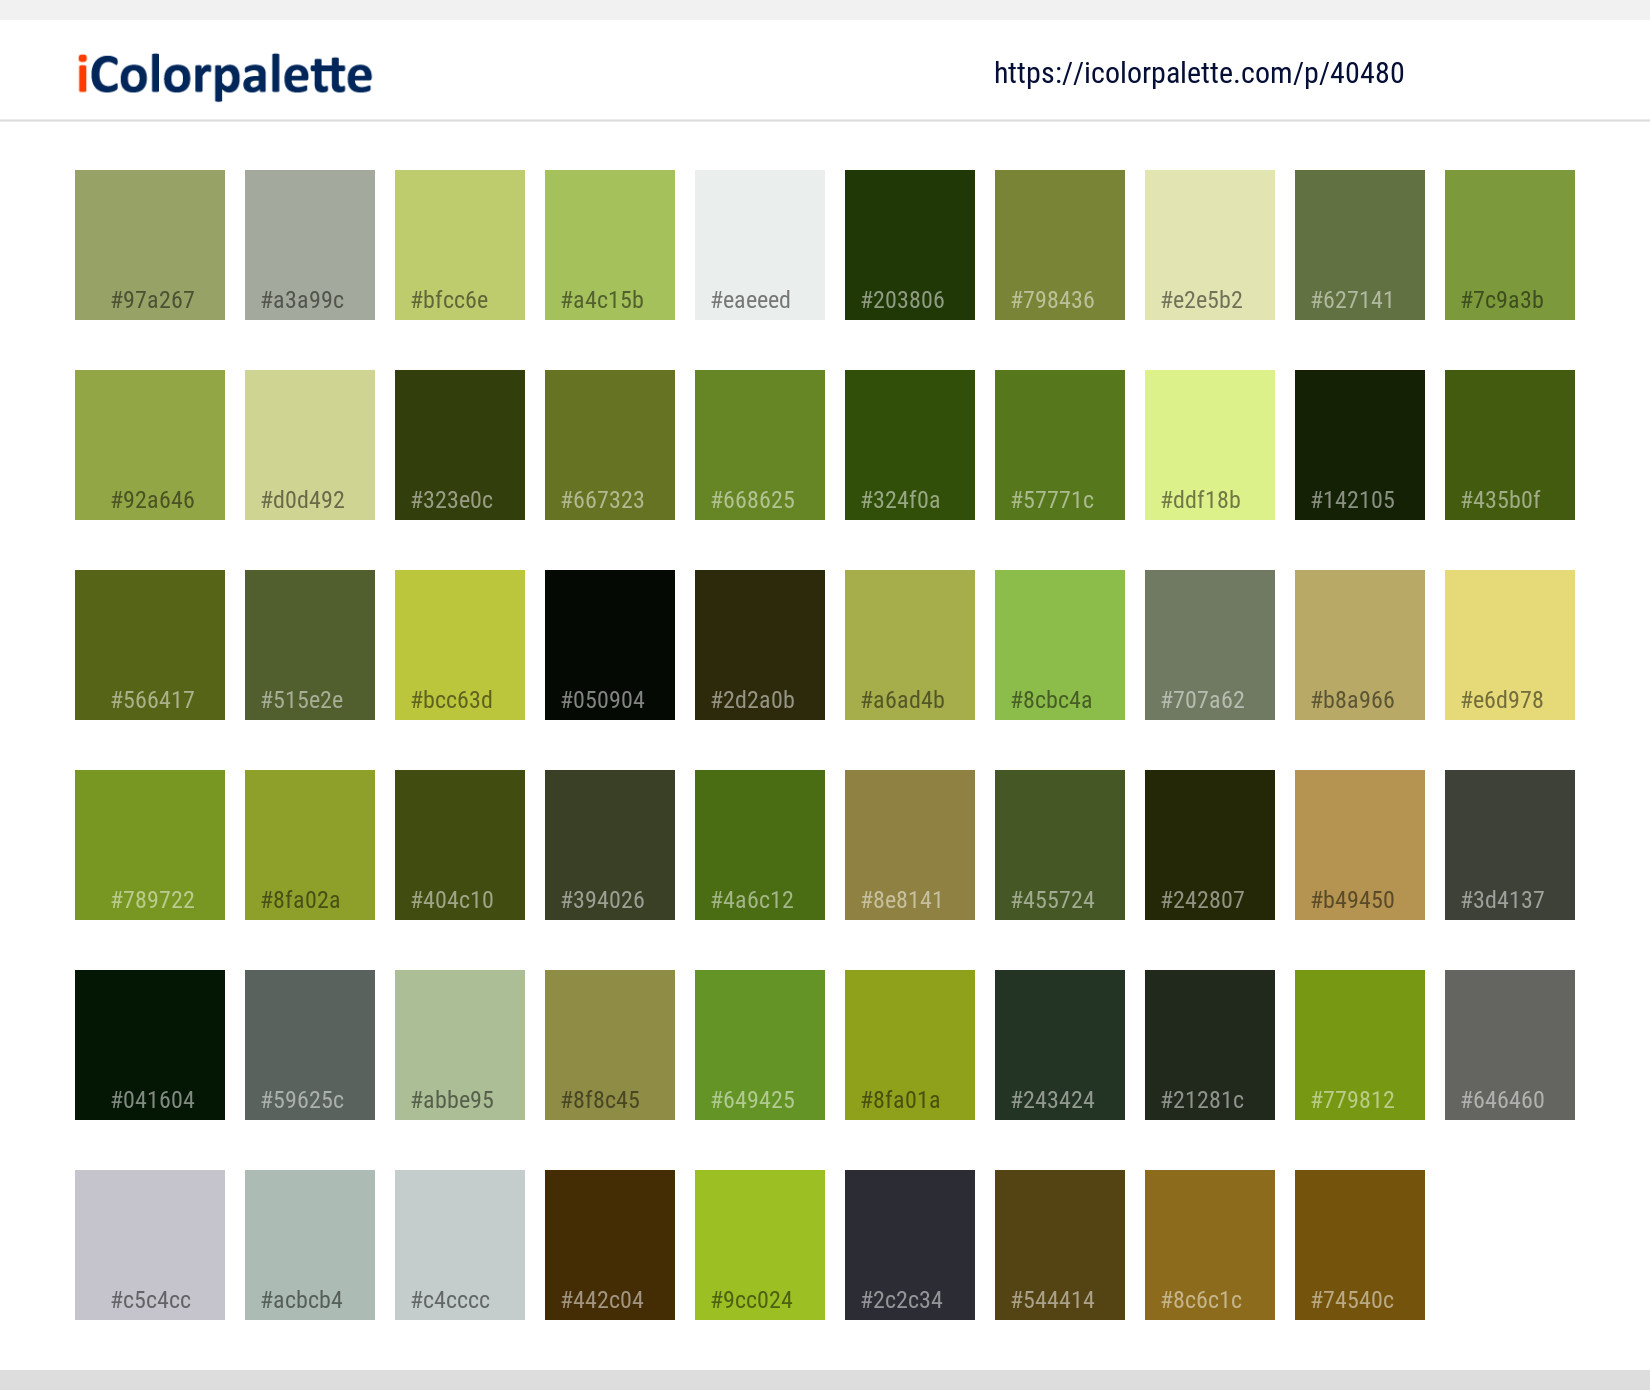Select the #442c04 dark brown swatch
Image resolution: width=1650 pixels, height=1390 pixels.
coord(610,1245)
